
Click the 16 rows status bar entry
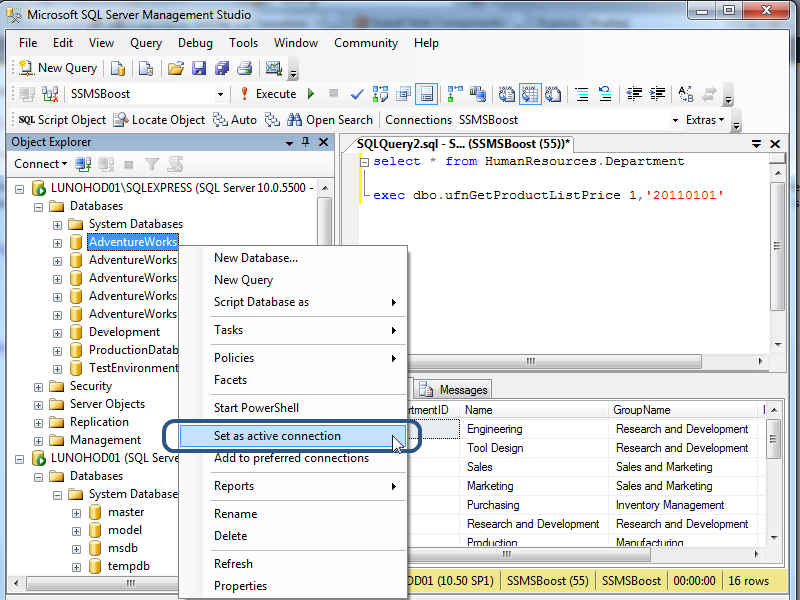point(748,581)
